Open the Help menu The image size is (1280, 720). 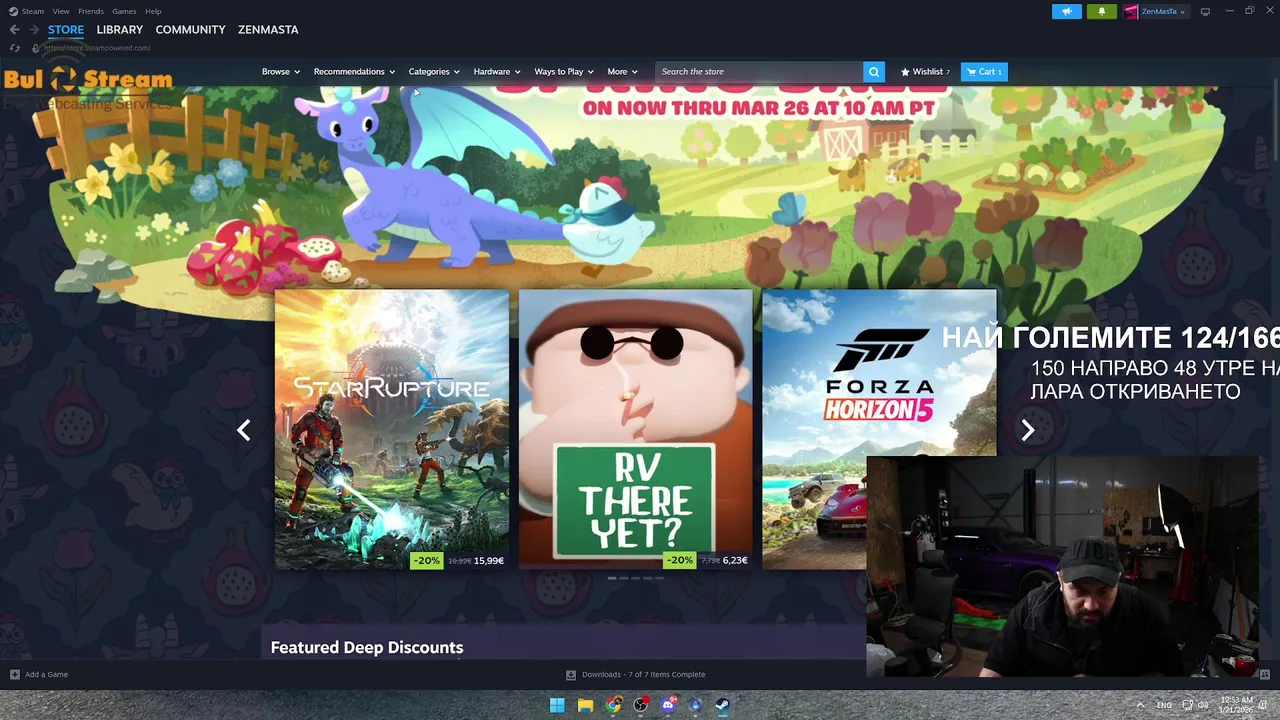tap(153, 11)
